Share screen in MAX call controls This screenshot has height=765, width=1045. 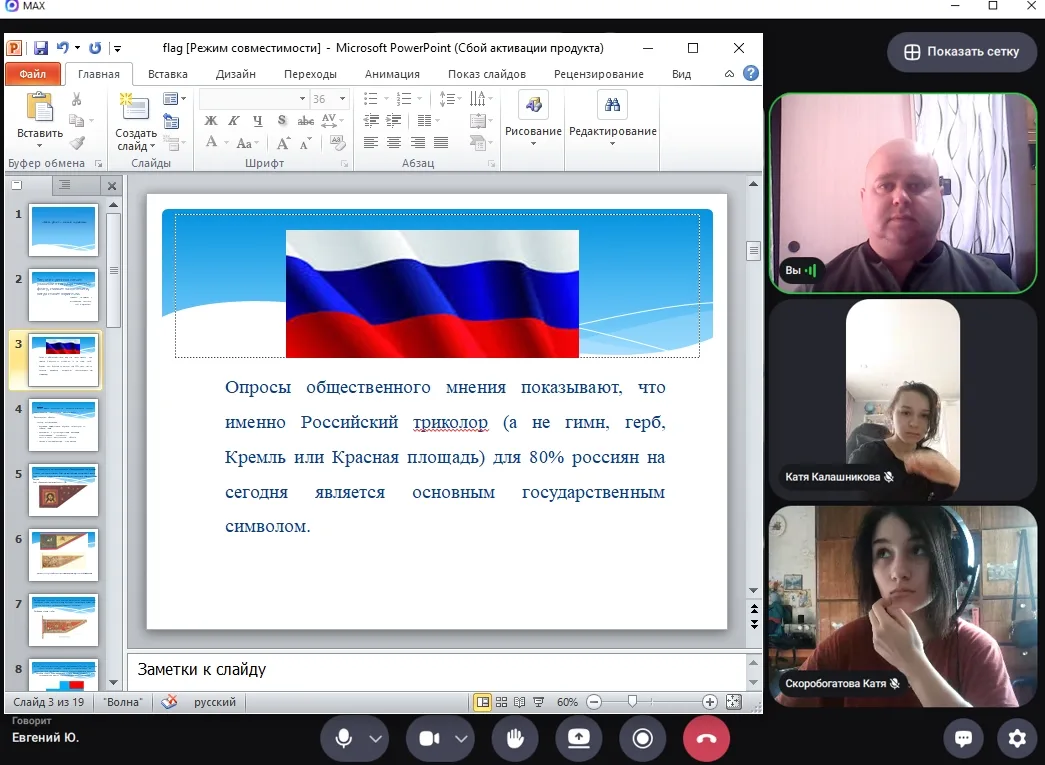[x=578, y=738]
